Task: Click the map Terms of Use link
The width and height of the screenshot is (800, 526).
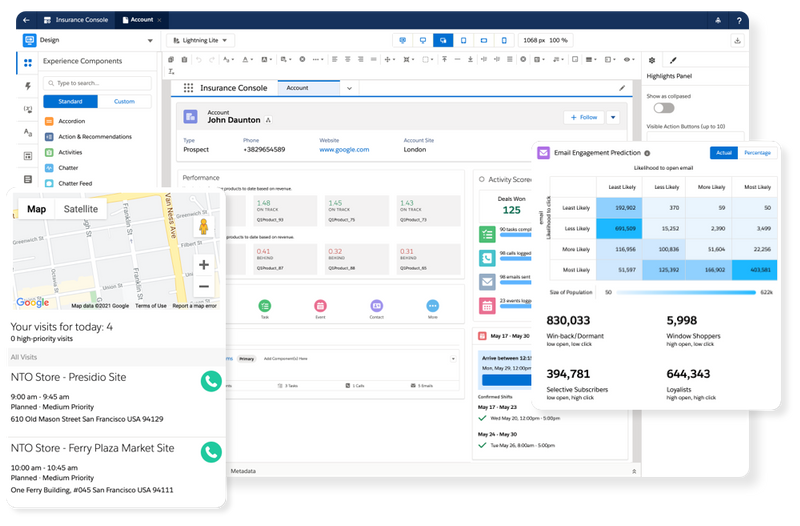Action: [151, 306]
